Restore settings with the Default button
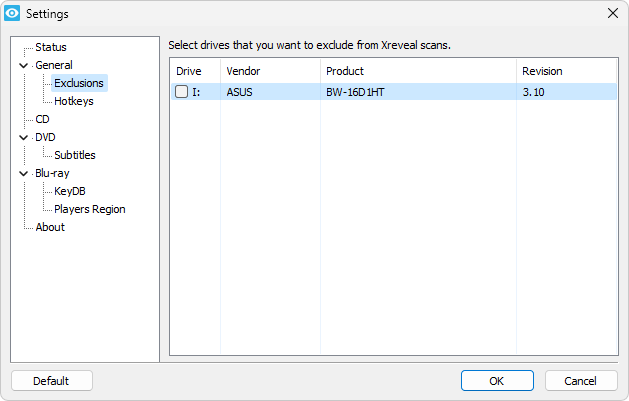This screenshot has width=629, height=401. coord(52,381)
